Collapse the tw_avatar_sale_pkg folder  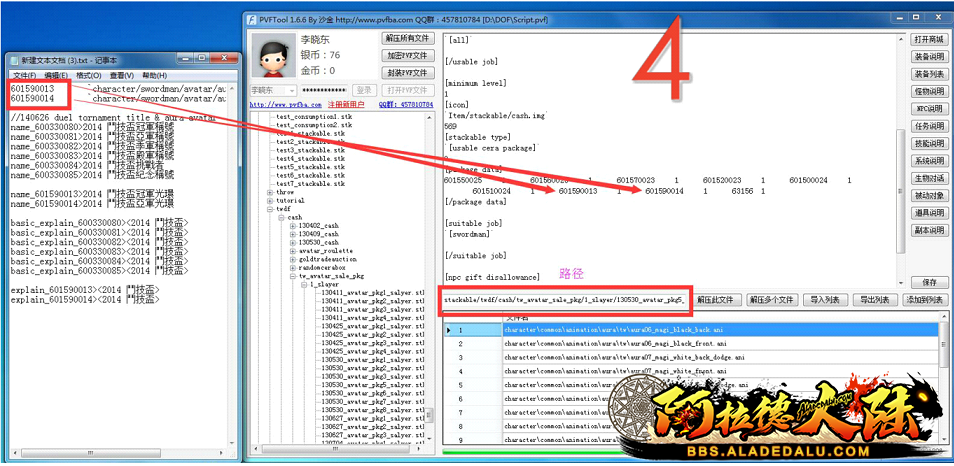click(292, 275)
